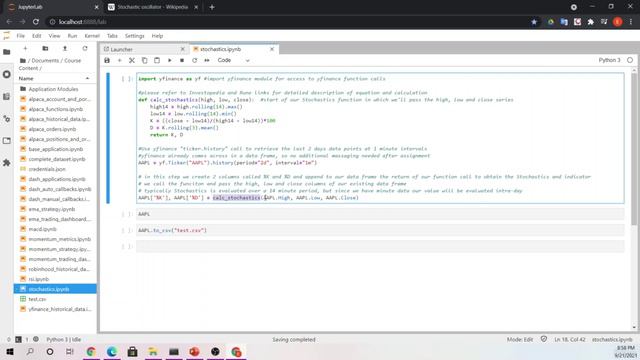Open the Property Inspector gears sidebar icon

coord(7,119)
